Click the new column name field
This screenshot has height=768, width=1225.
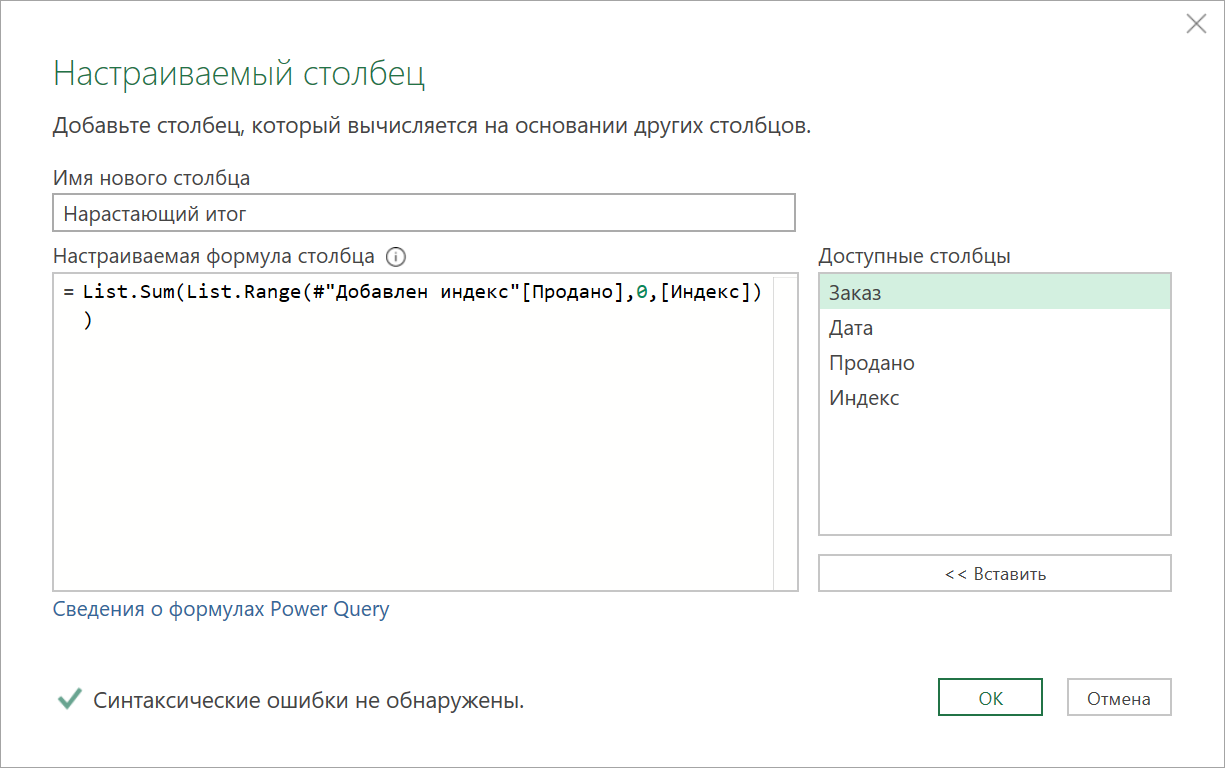pyautogui.click(x=424, y=213)
